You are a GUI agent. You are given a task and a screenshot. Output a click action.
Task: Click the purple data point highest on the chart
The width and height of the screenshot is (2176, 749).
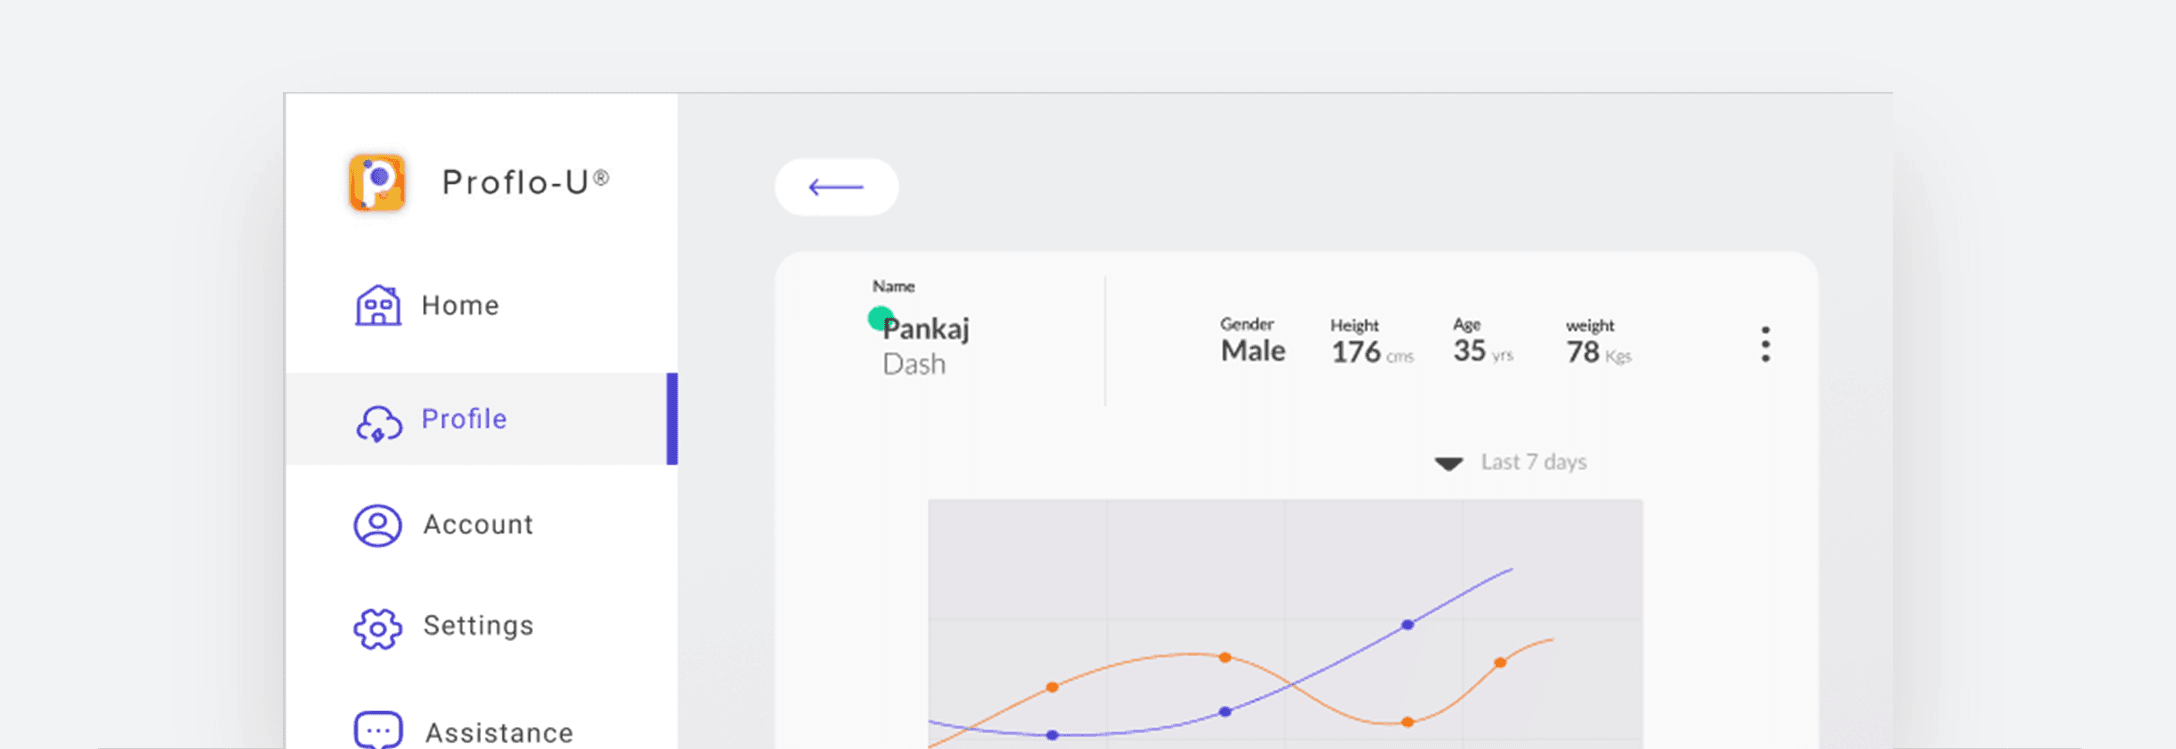[x=1407, y=625]
